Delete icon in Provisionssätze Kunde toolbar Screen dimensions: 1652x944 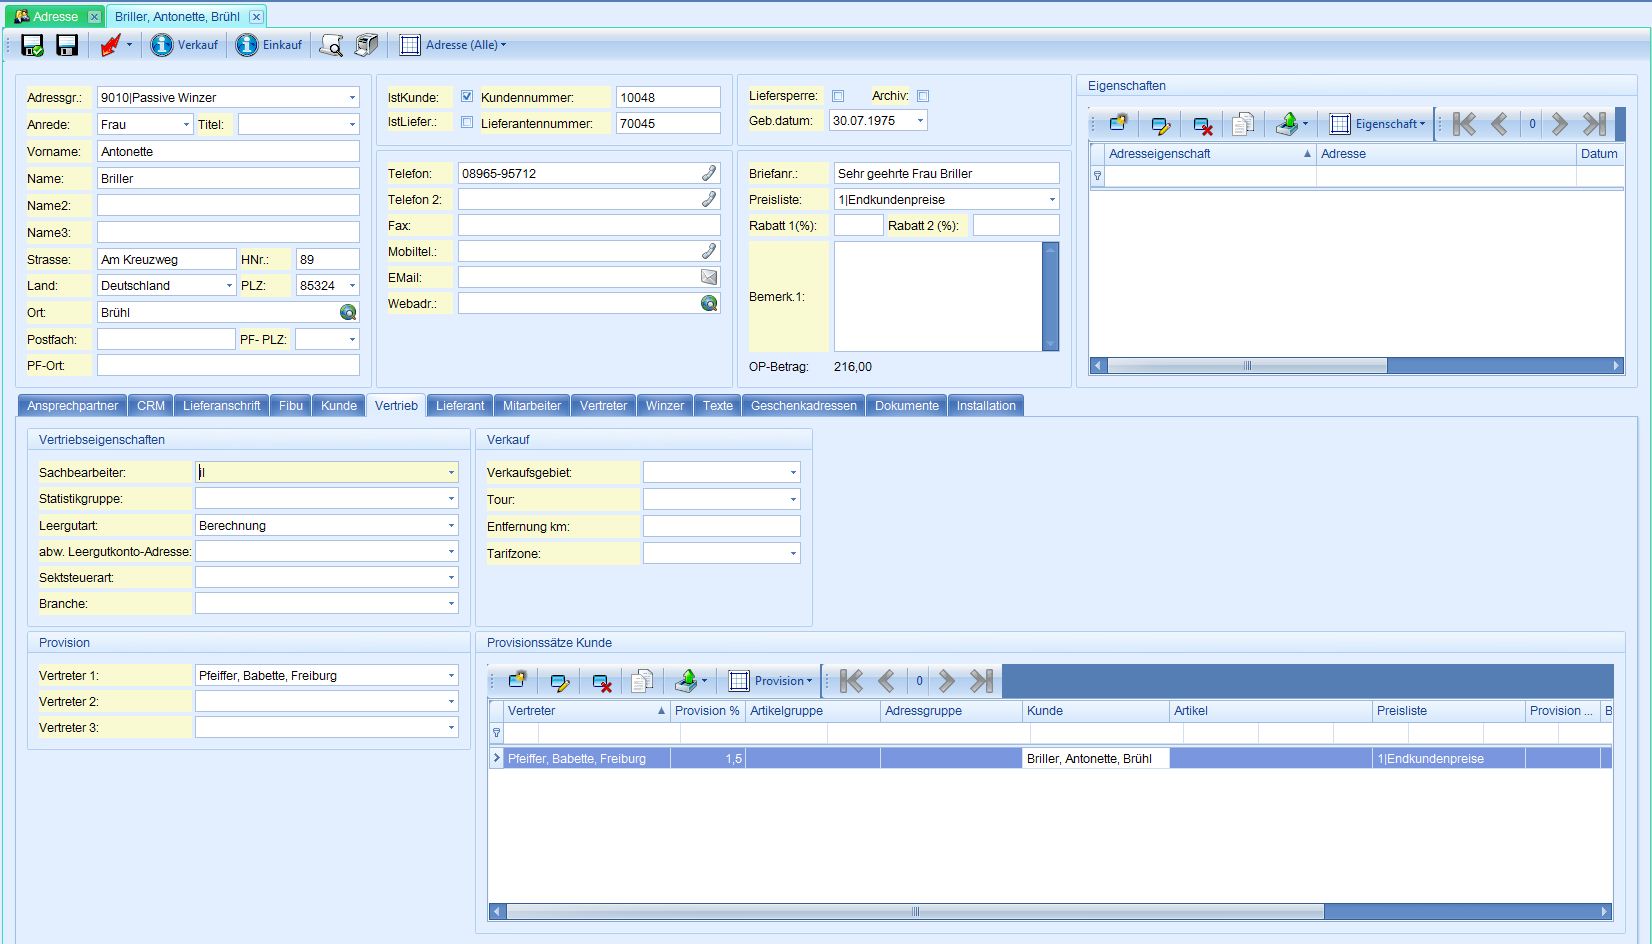[x=601, y=681]
